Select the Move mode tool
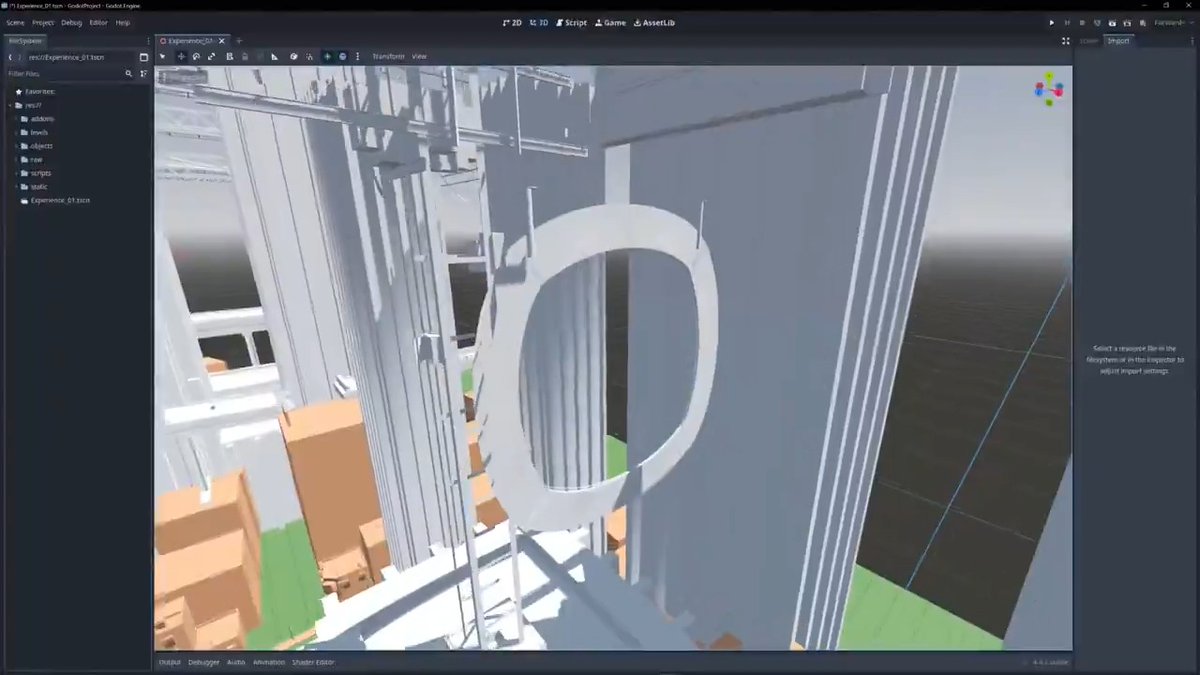 point(181,56)
